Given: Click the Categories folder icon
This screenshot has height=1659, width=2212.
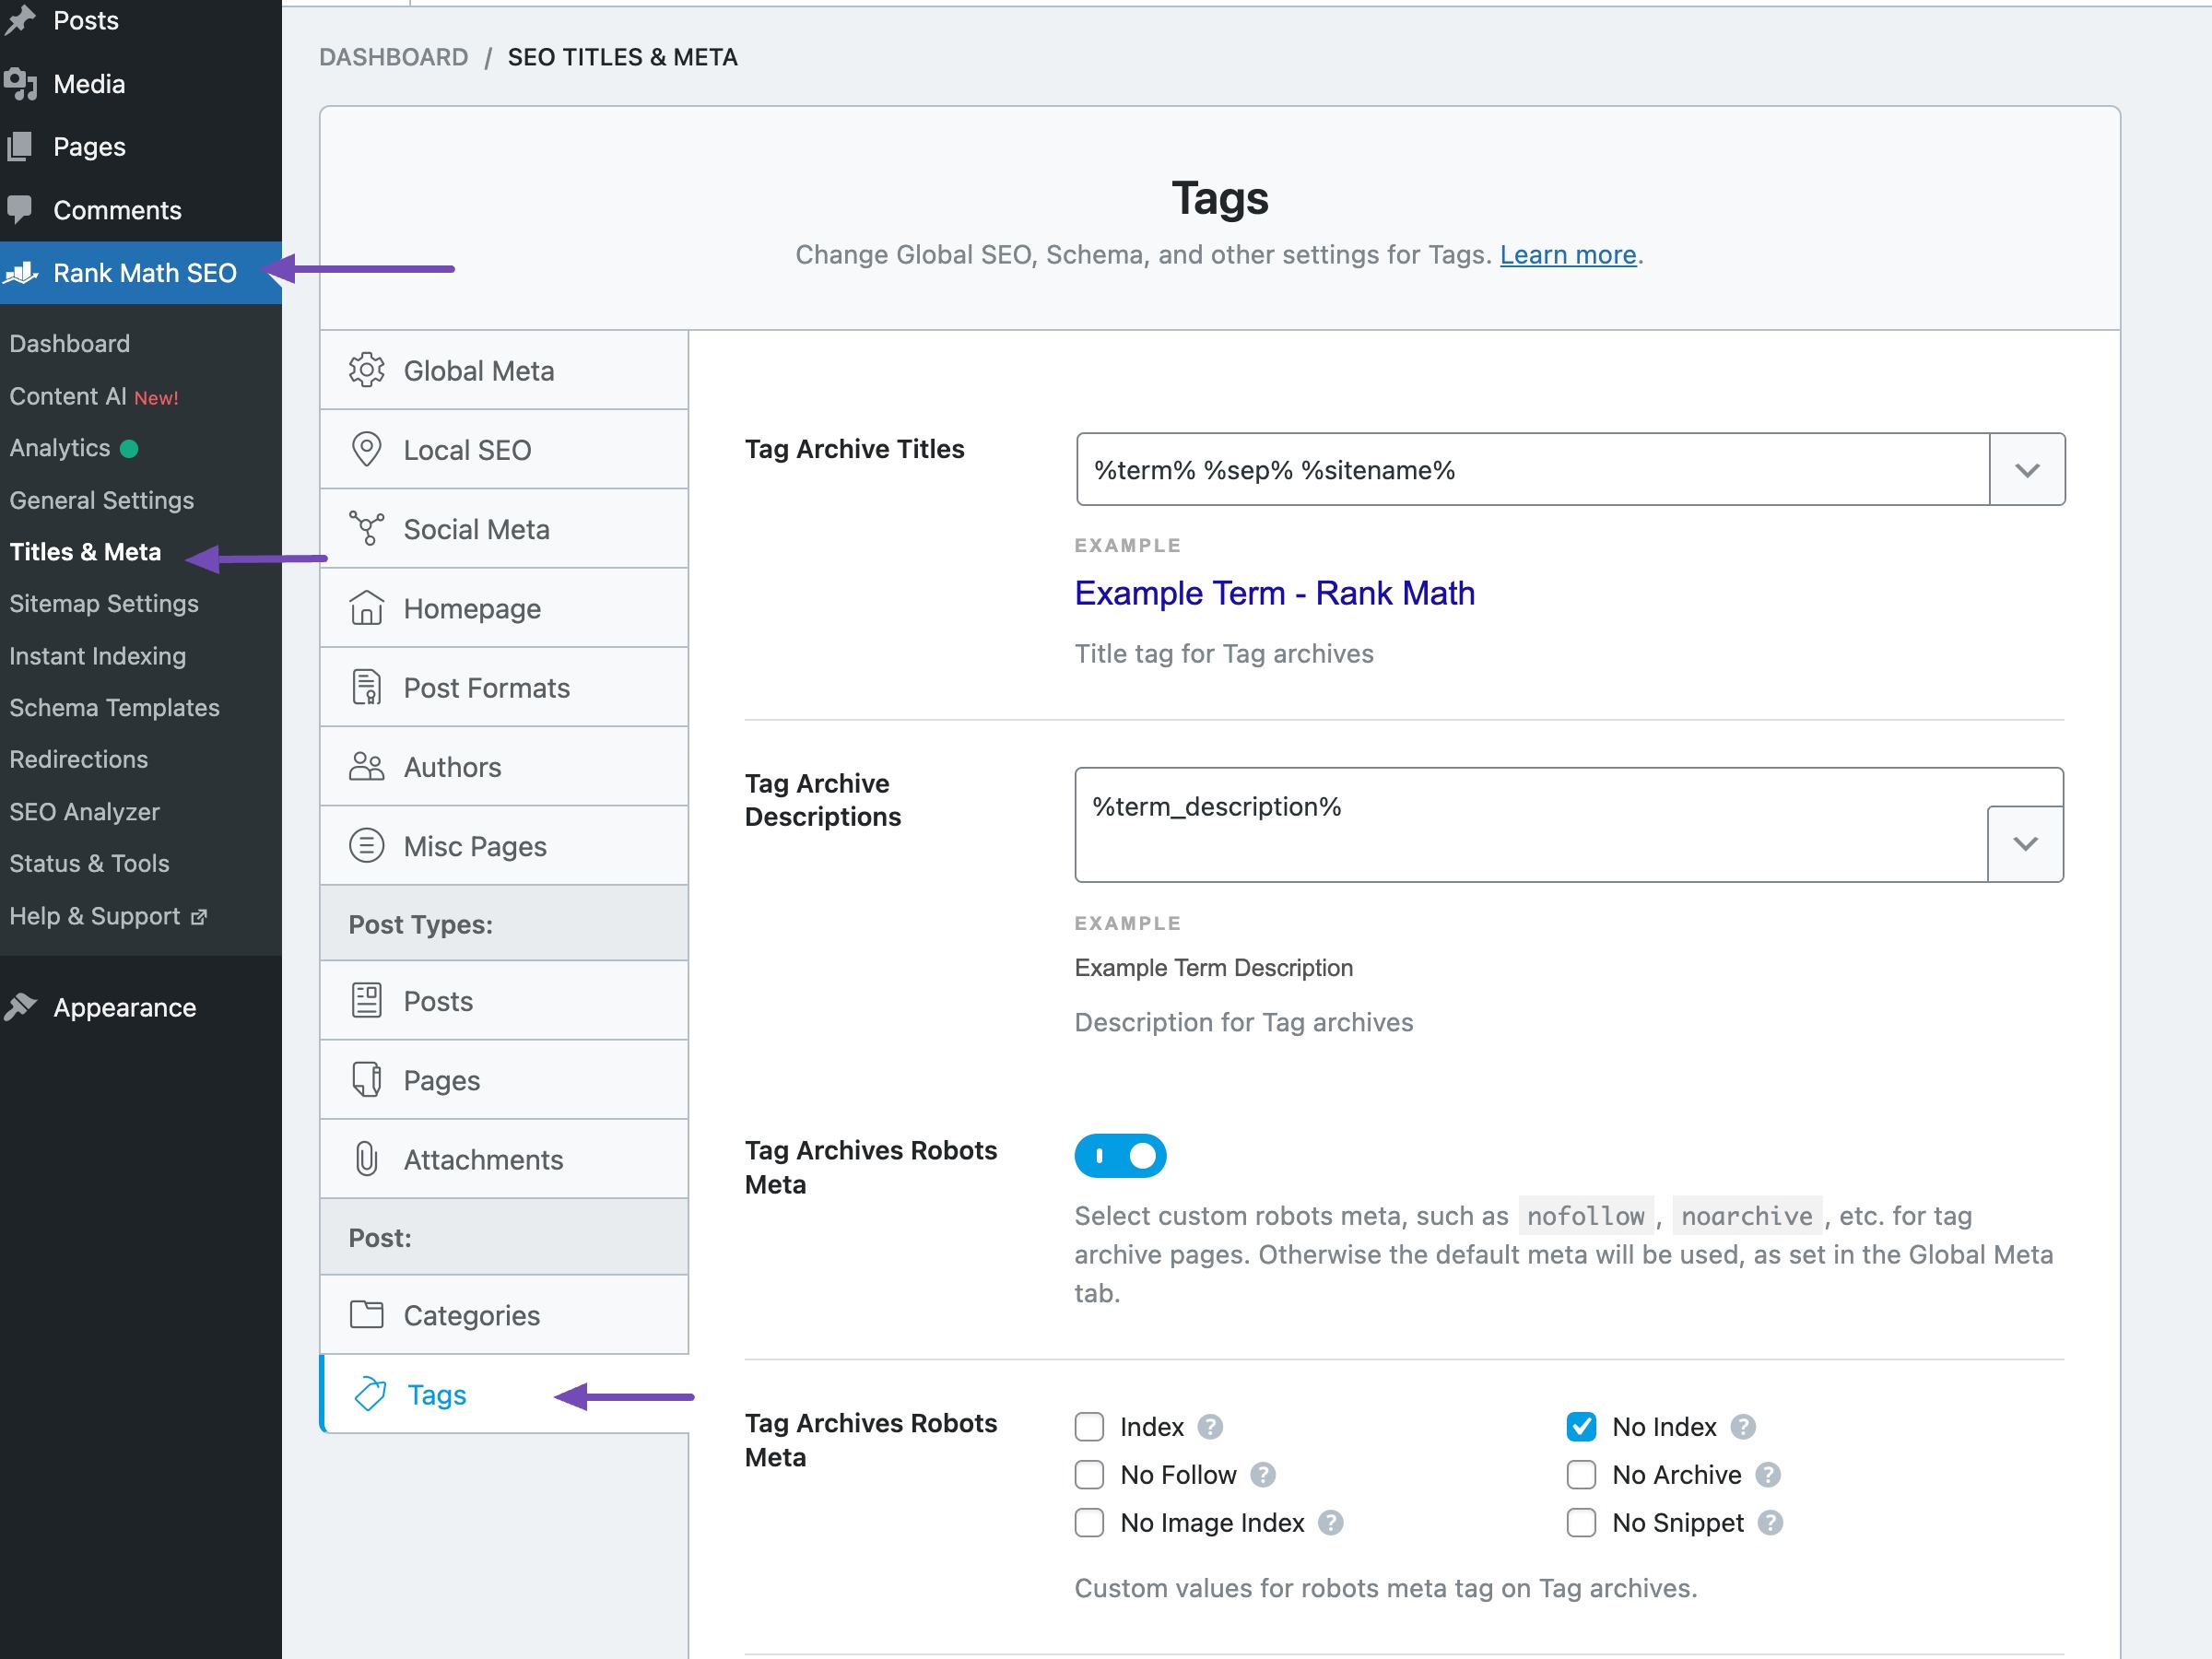Looking at the screenshot, I should click(366, 1314).
